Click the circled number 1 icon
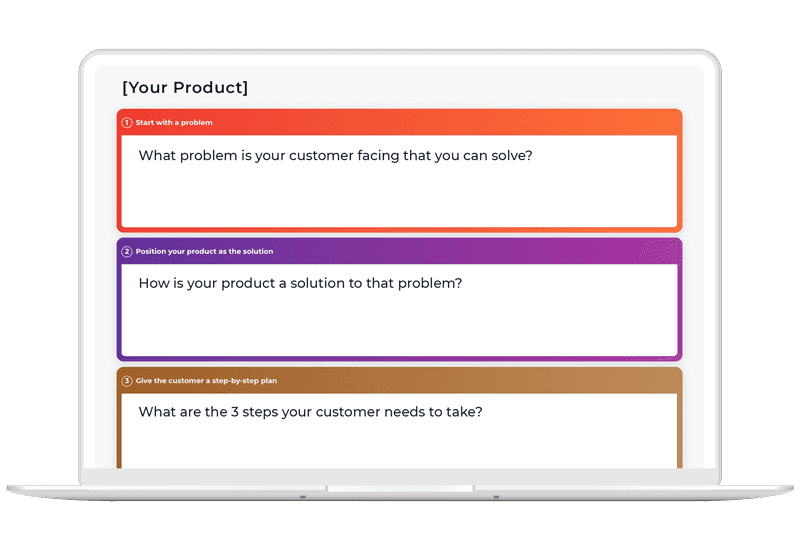Viewport: 800px width, 550px height. coord(127,122)
